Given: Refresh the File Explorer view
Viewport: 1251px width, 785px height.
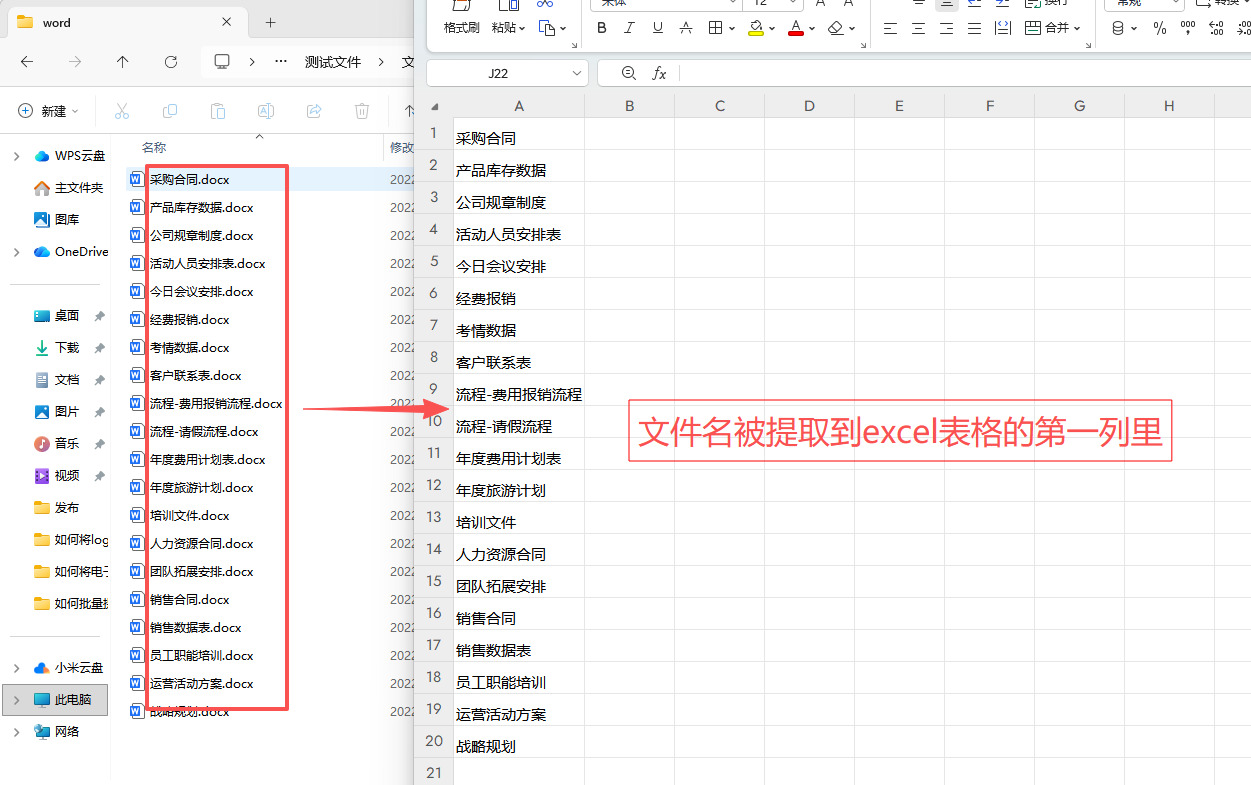Looking at the screenshot, I should coord(171,62).
